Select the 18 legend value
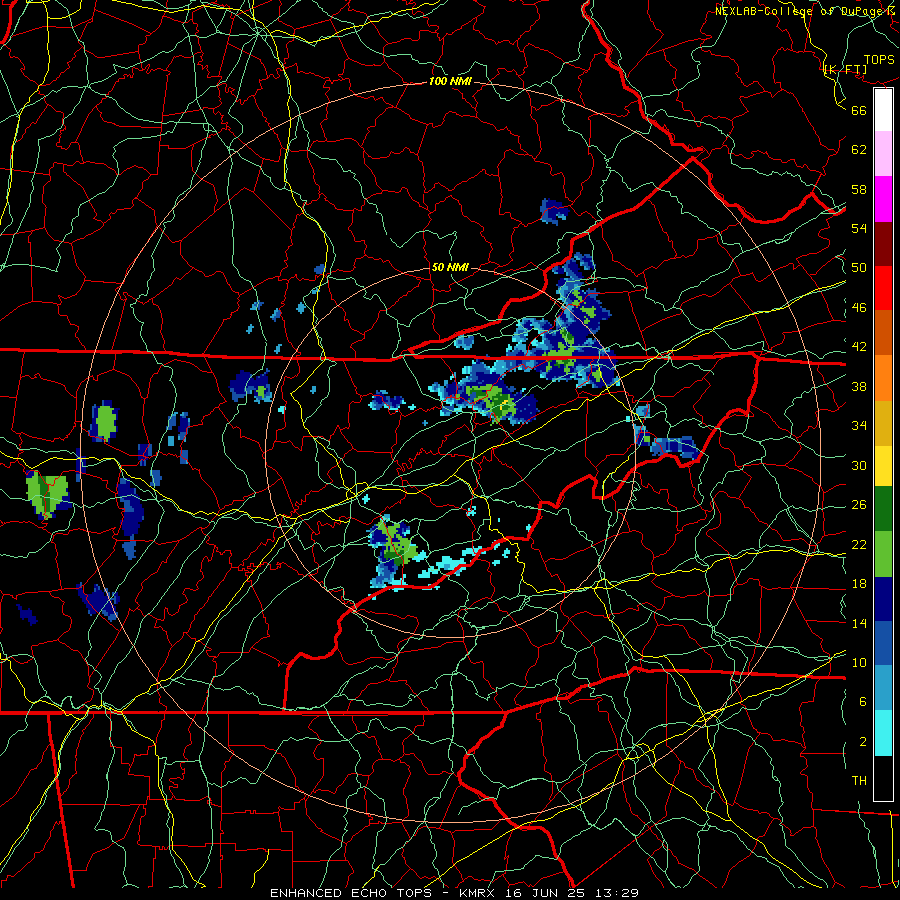The image size is (900, 900). pyautogui.click(x=859, y=584)
